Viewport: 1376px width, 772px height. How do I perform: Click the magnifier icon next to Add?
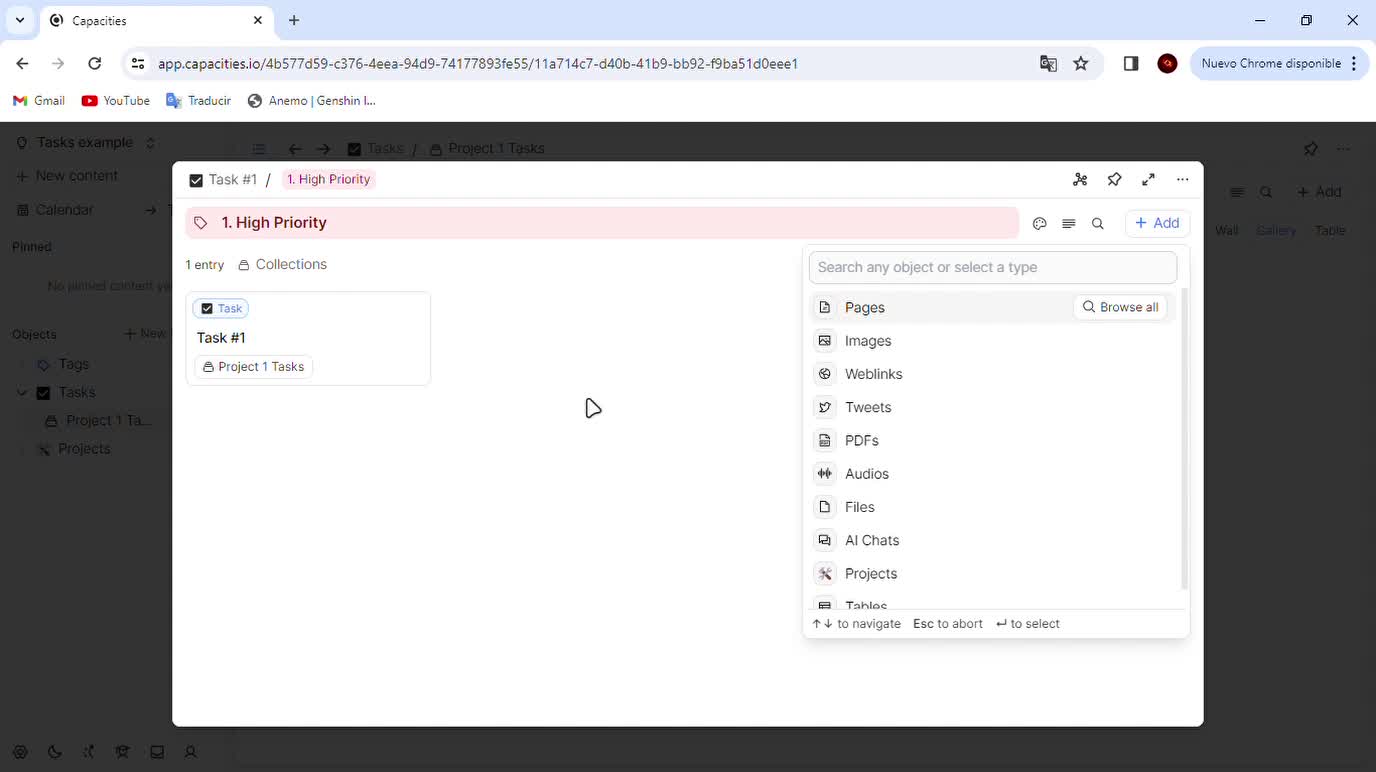pyautogui.click(x=1097, y=224)
